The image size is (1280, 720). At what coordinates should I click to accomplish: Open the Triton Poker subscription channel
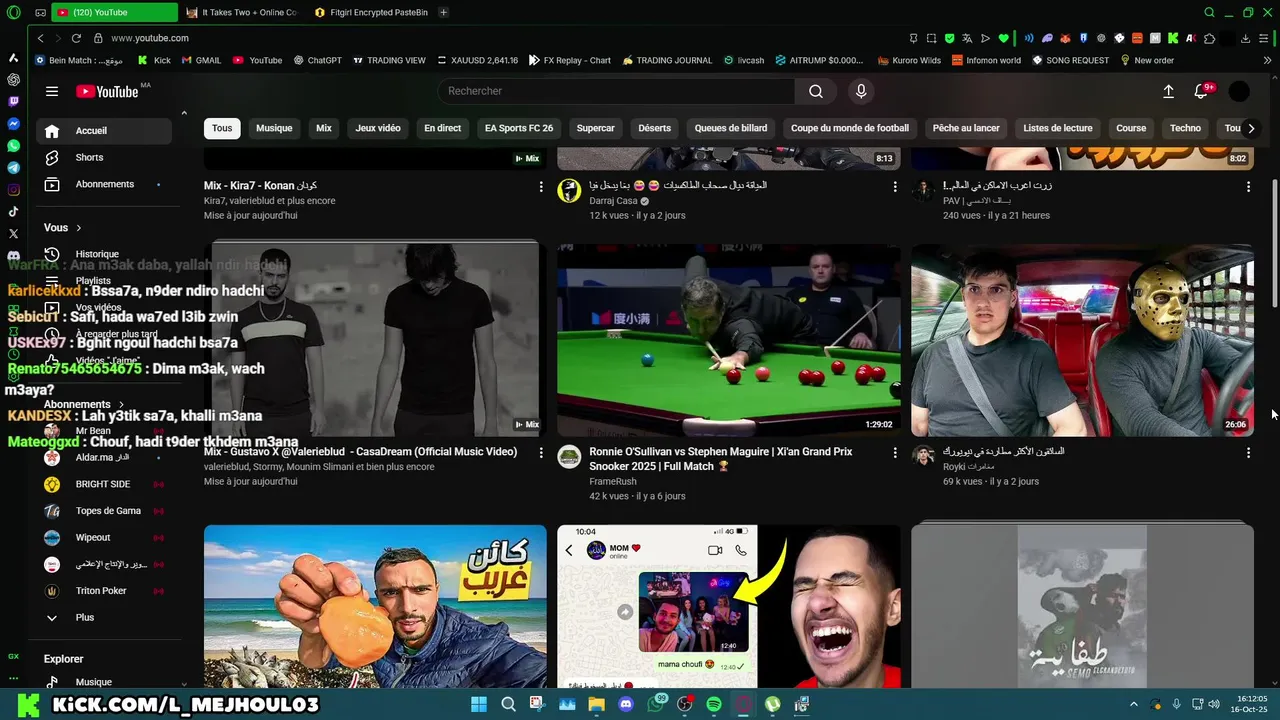point(104,591)
